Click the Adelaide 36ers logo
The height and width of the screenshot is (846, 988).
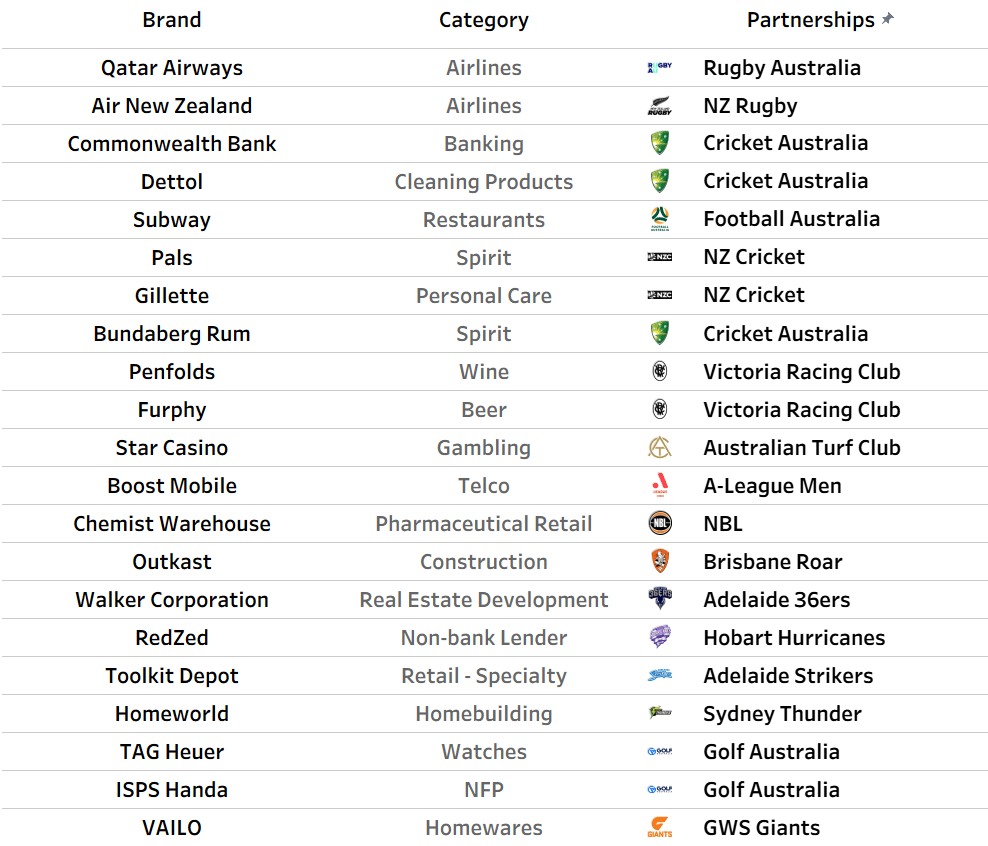tap(660, 598)
